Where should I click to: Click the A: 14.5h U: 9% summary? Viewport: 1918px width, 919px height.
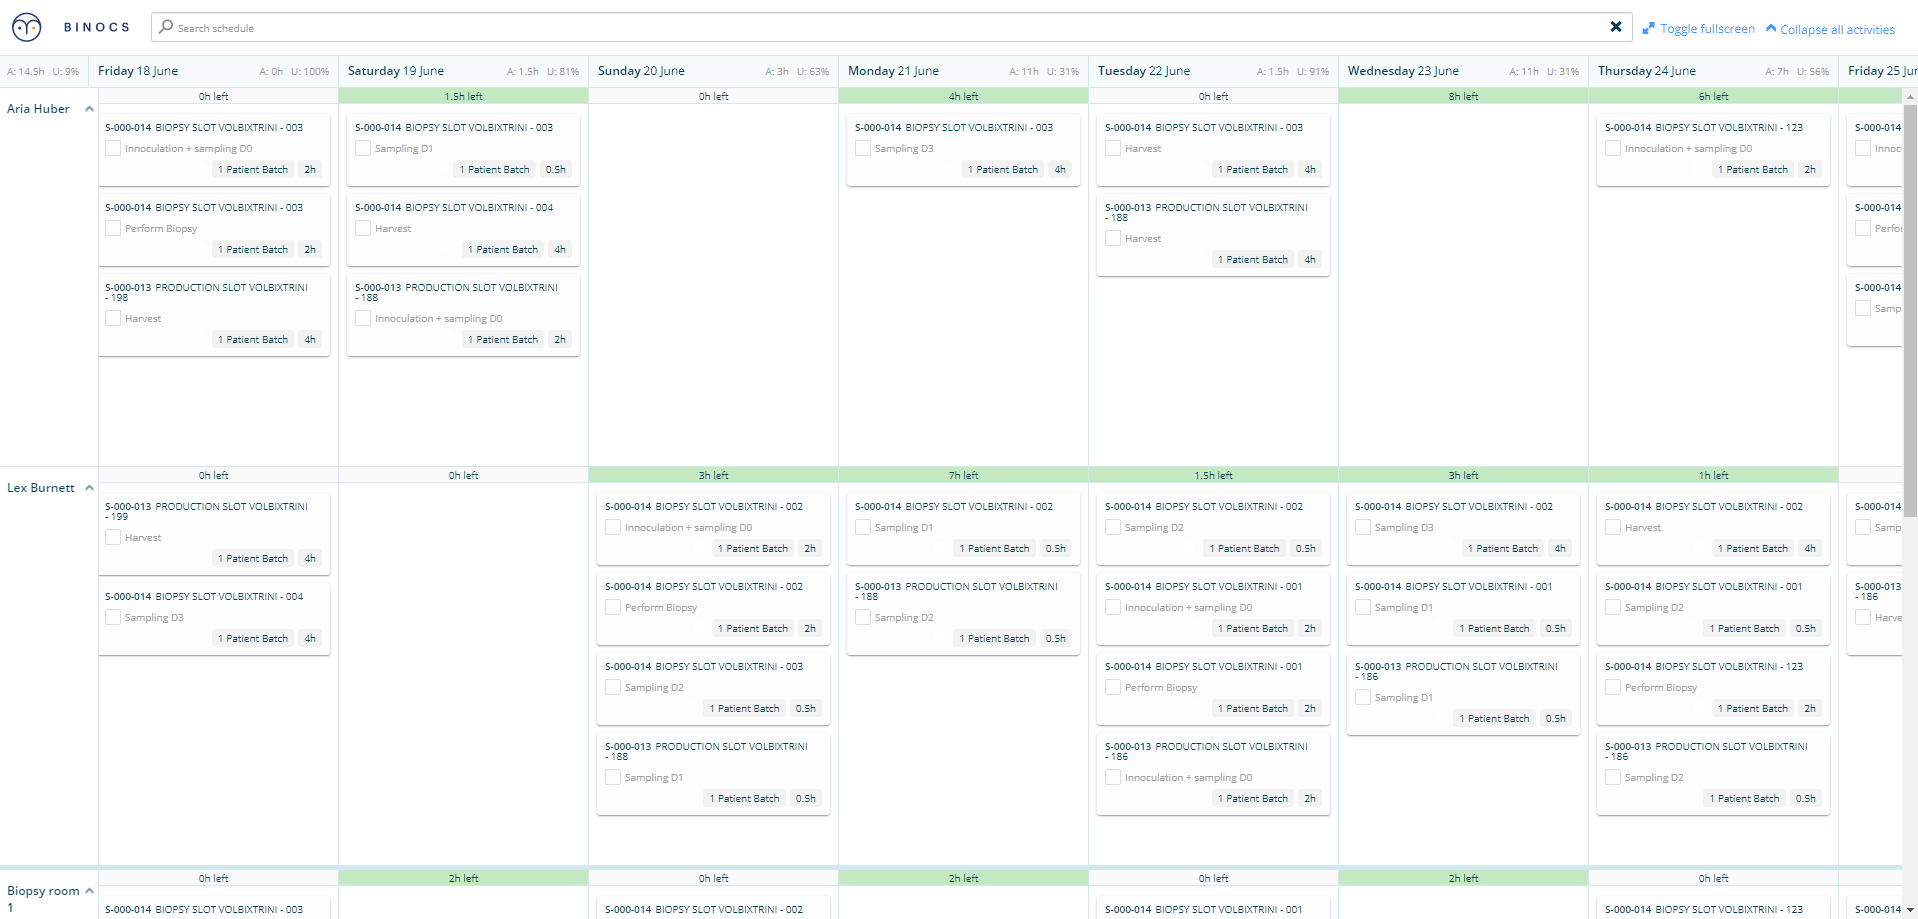click(43, 72)
